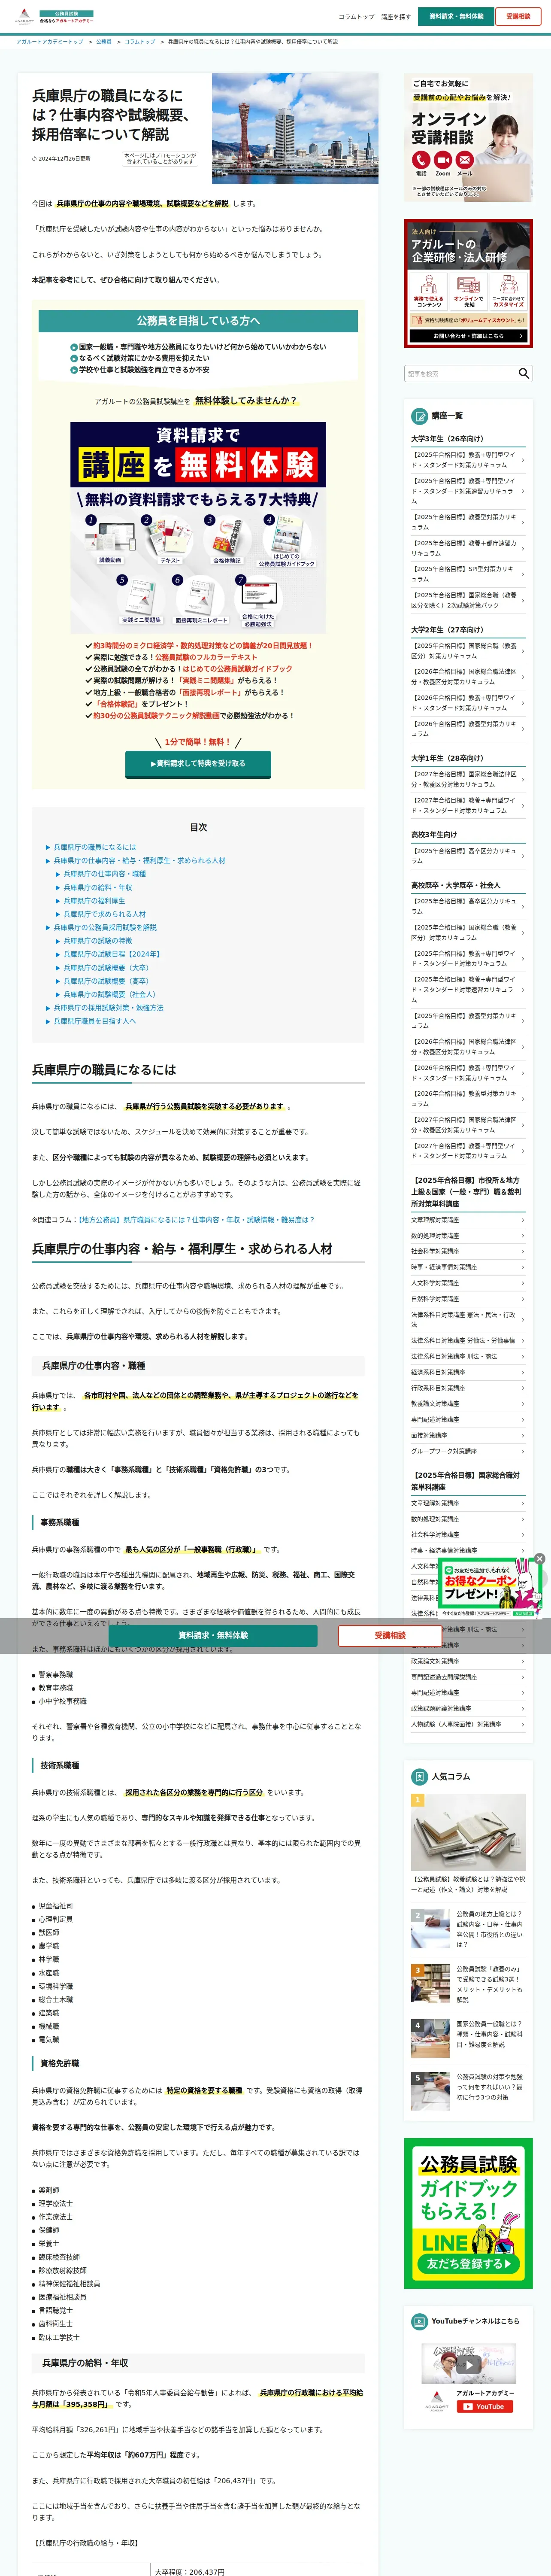Screen dimensions: 551x2576
Task: Open popular column ranked 1 thumbnail
Action: [468, 1833]
